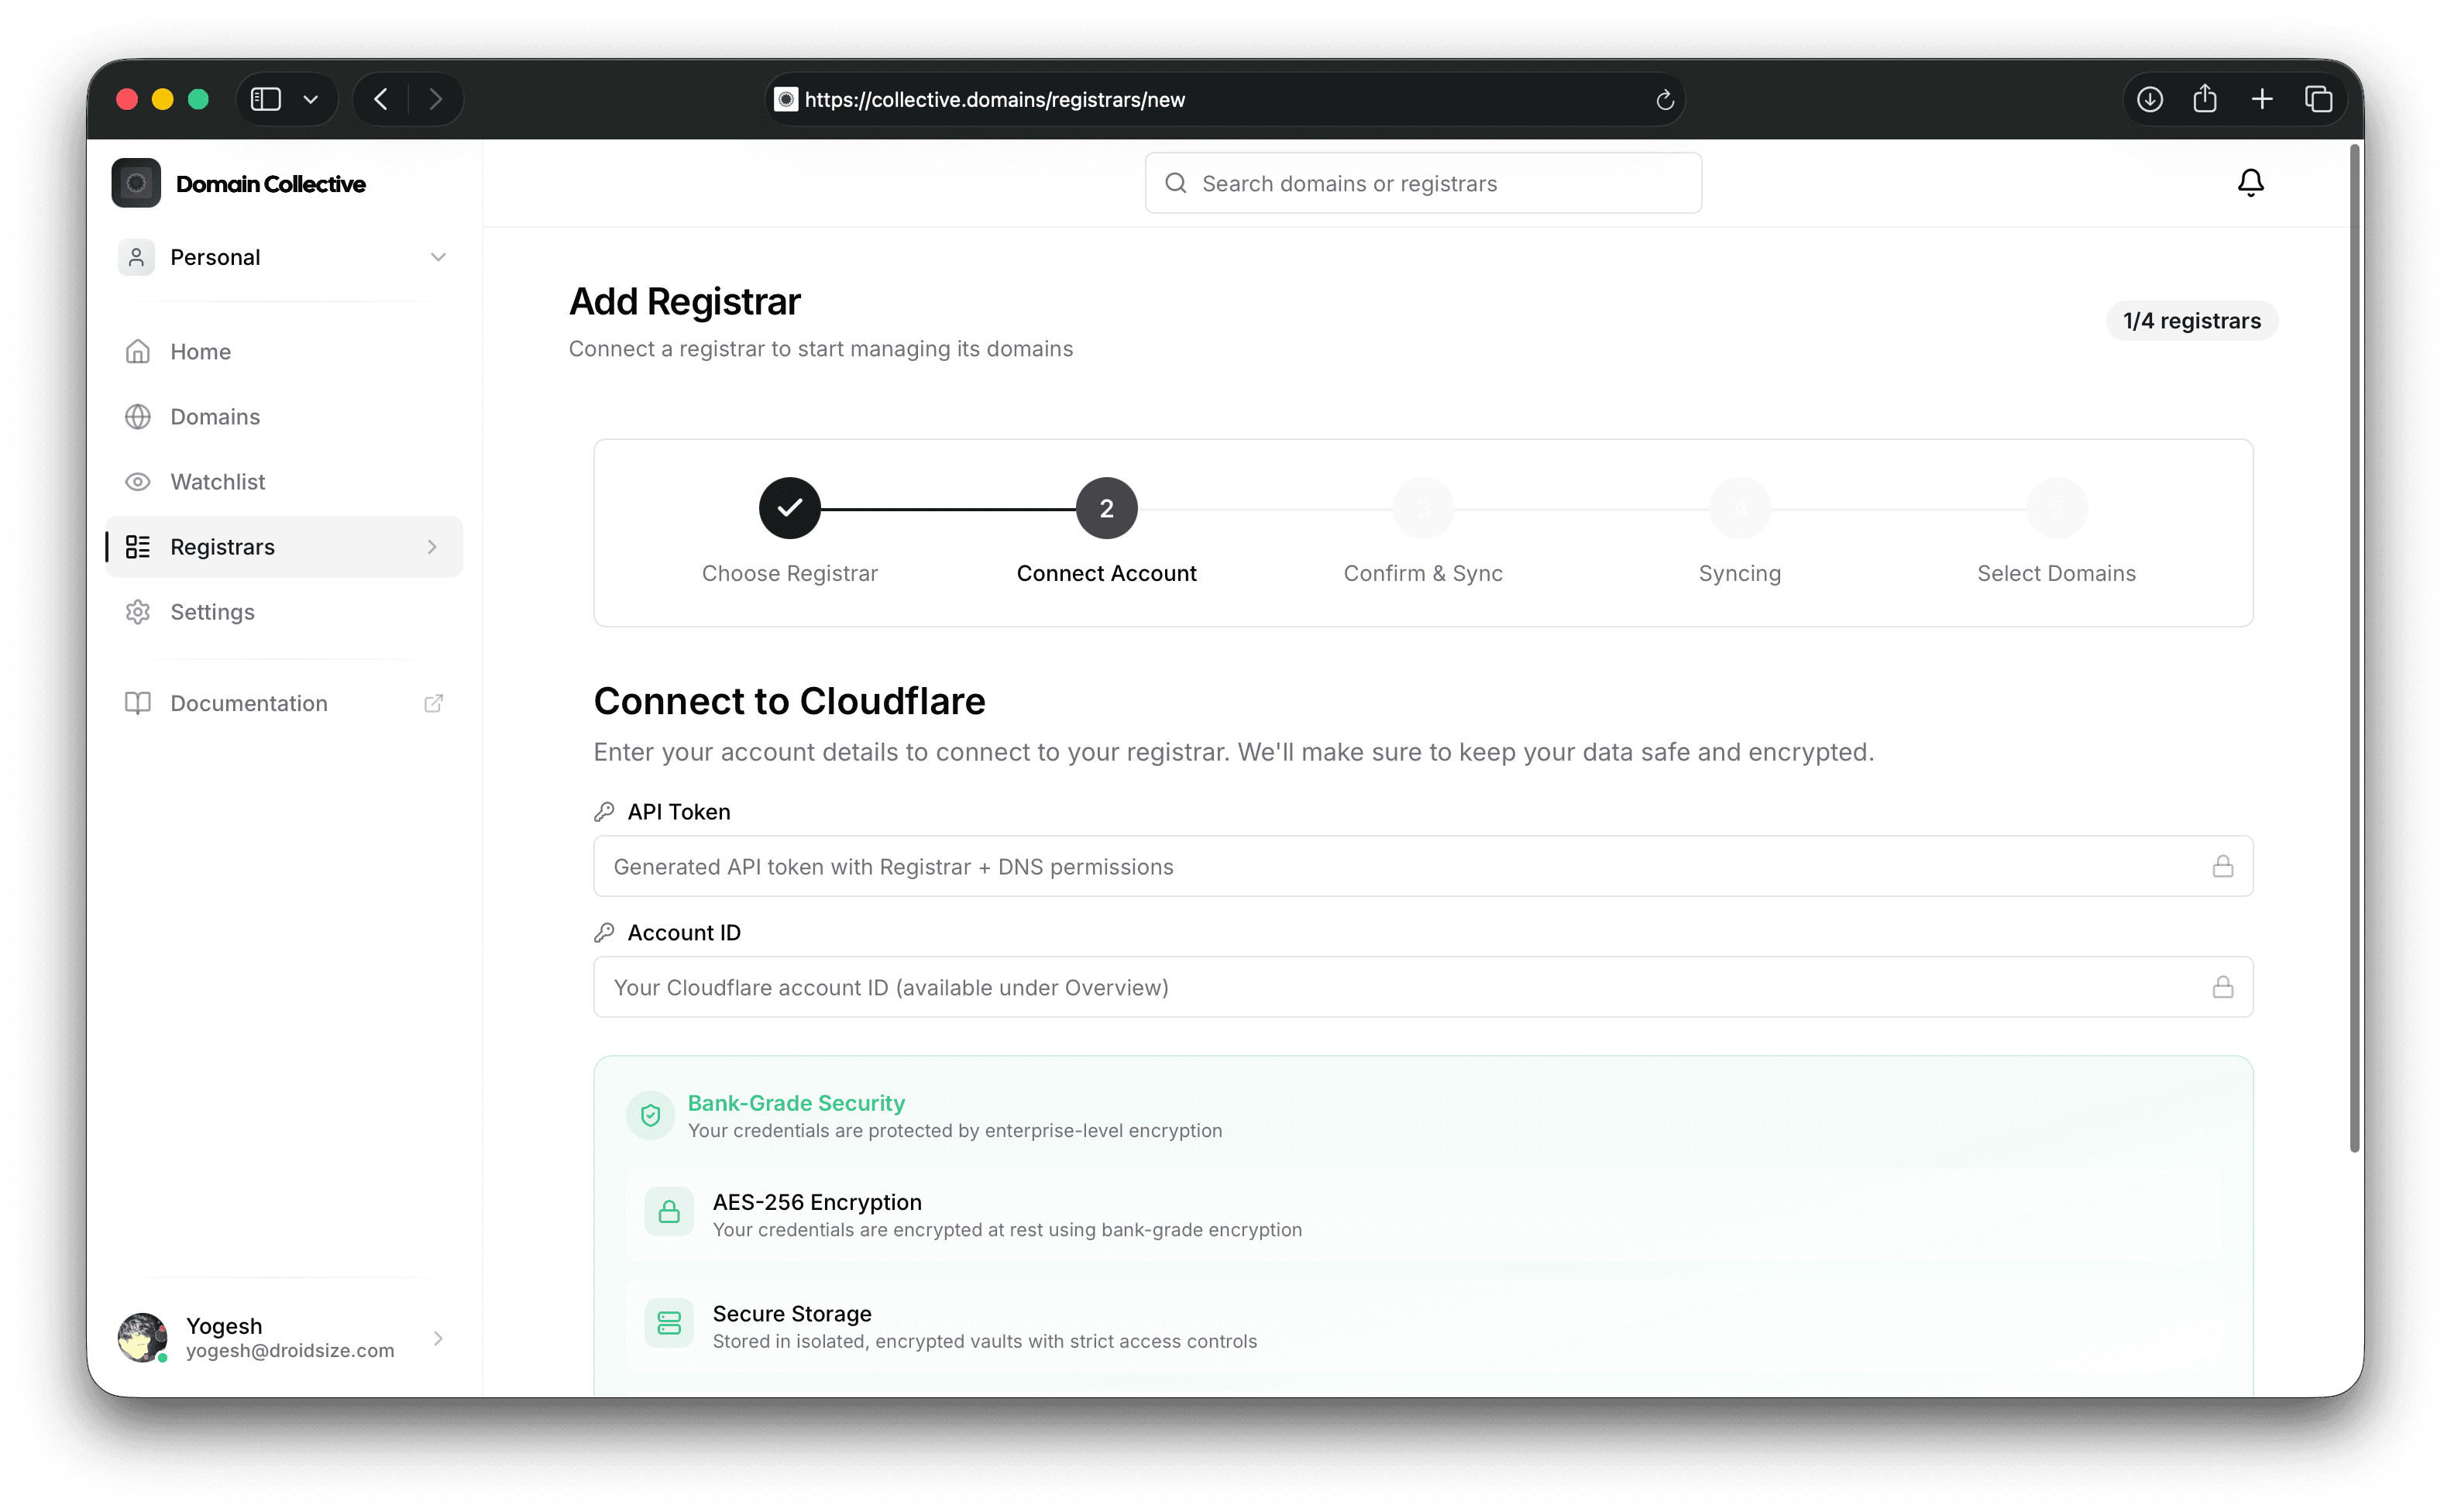Expand the Personal workspace dropdown
The image size is (2451, 1512).
point(438,257)
